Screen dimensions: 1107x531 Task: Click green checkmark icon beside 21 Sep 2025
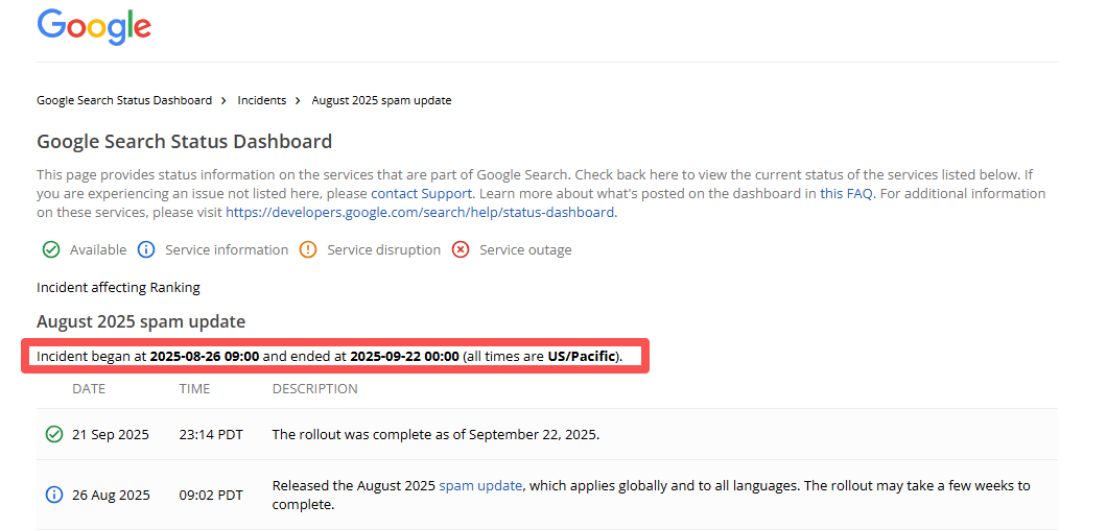[54, 435]
